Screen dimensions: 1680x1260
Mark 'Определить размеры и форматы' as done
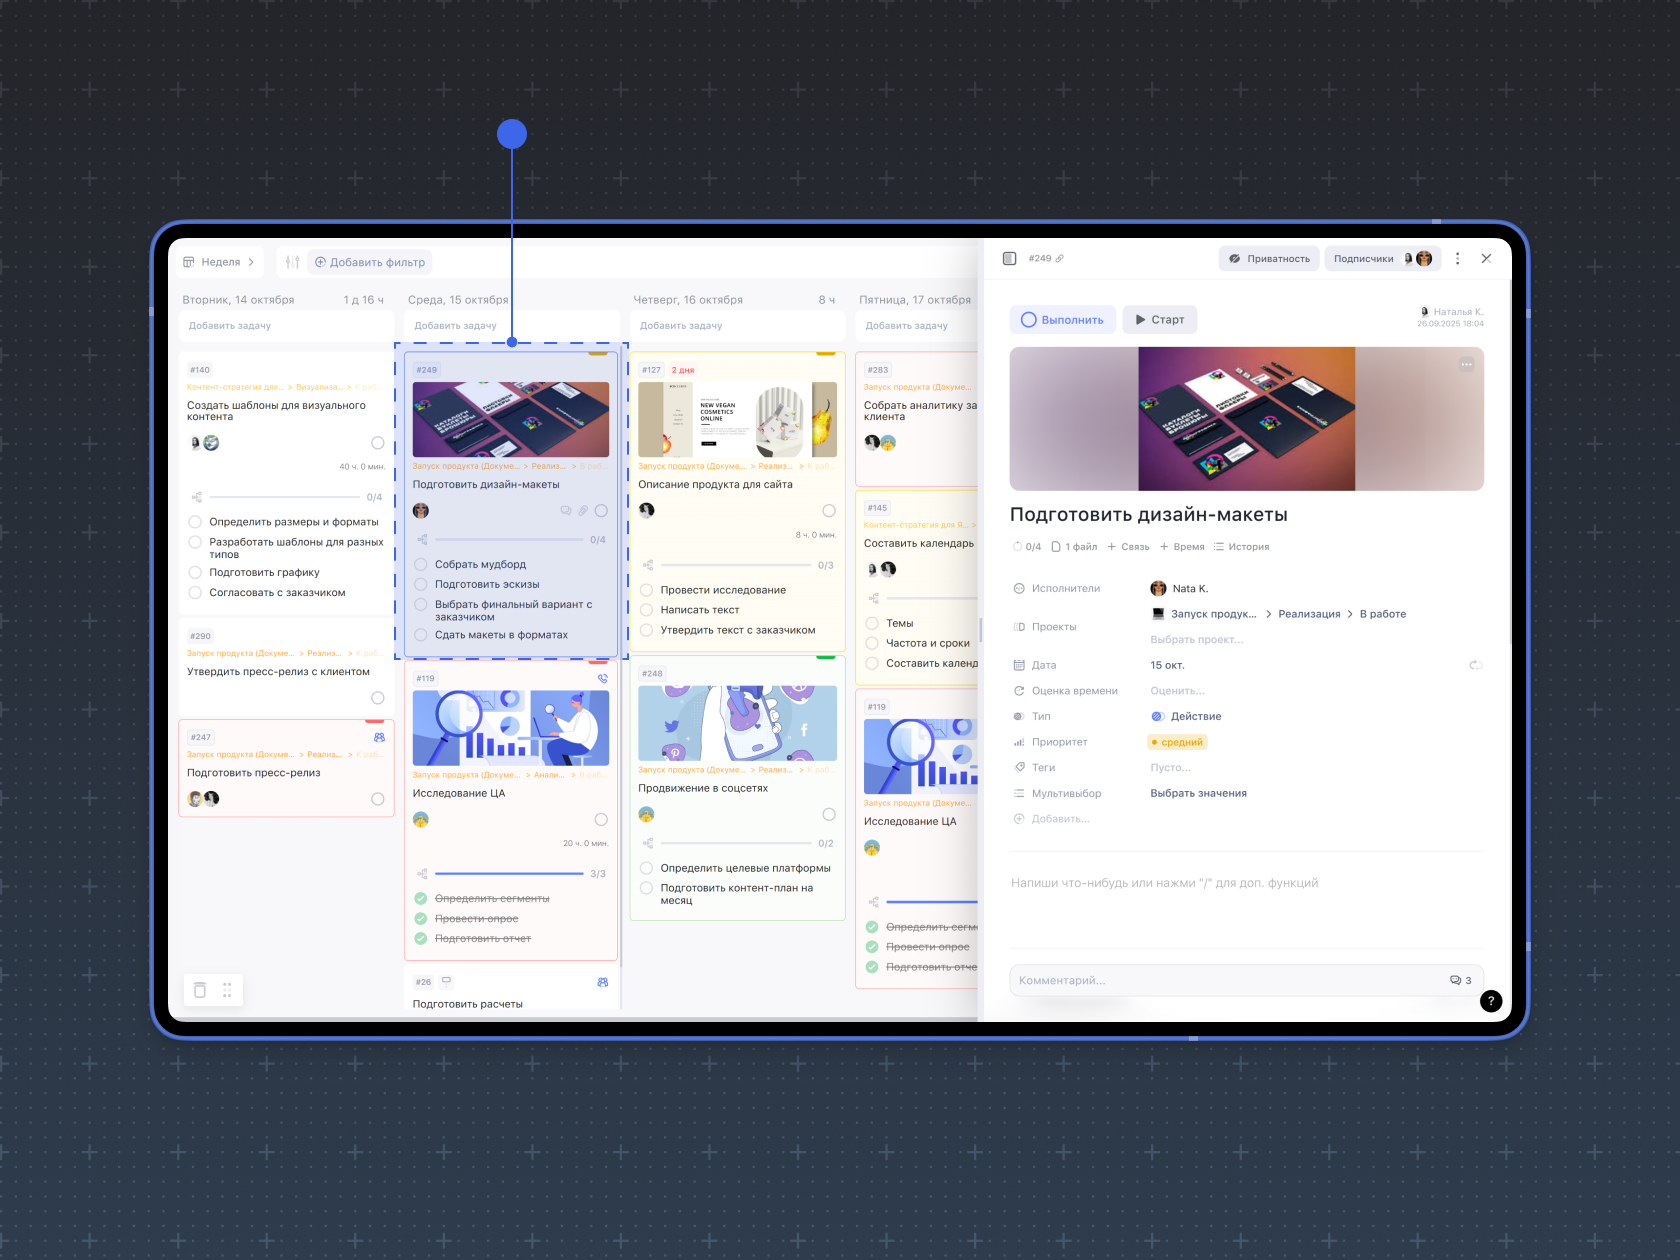pos(196,522)
